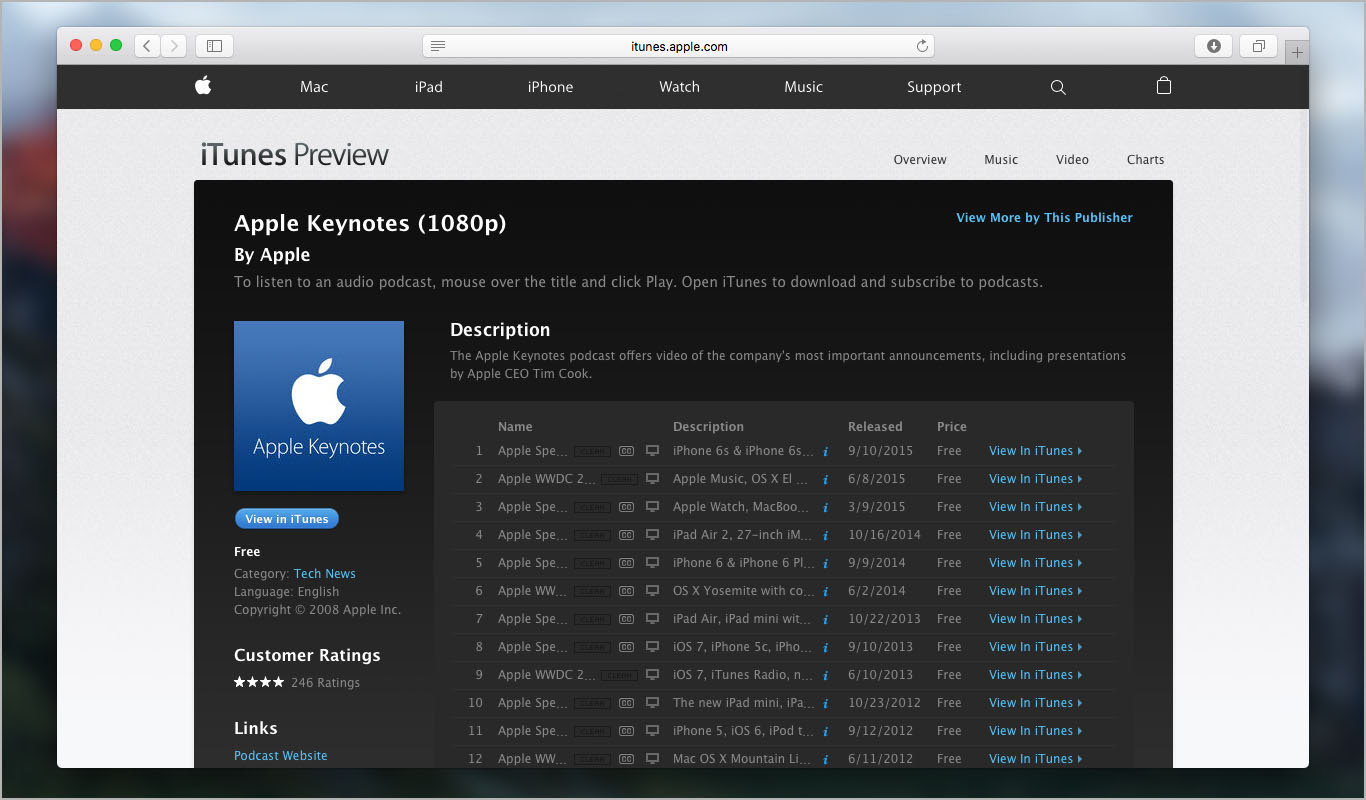Click the info icon for 3/9/2015 episode
1366x800 pixels.
pos(825,508)
